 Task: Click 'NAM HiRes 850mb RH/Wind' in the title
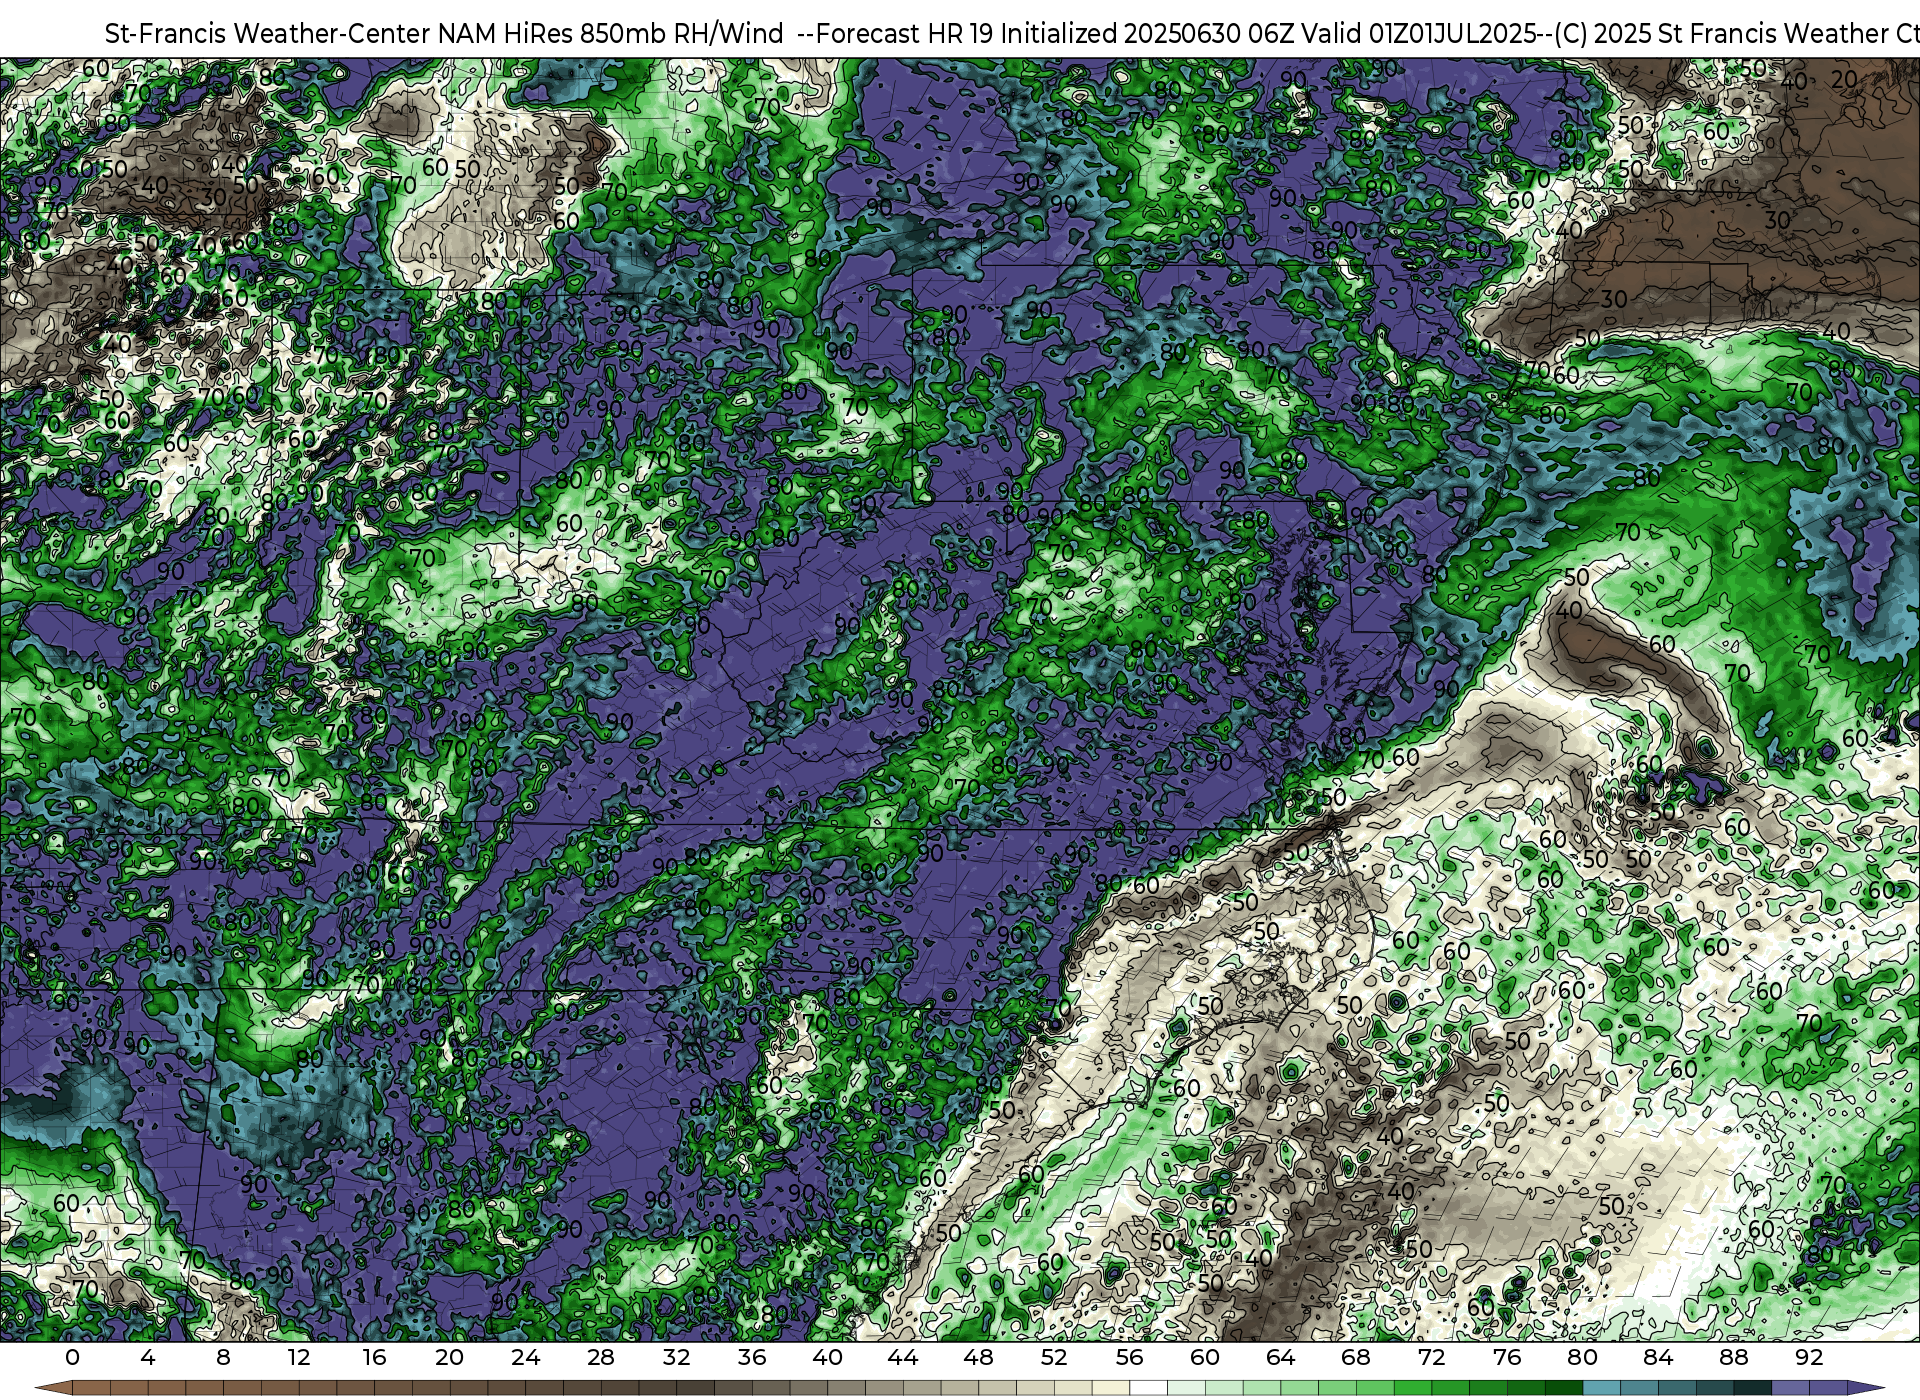[x=611, y=33]
